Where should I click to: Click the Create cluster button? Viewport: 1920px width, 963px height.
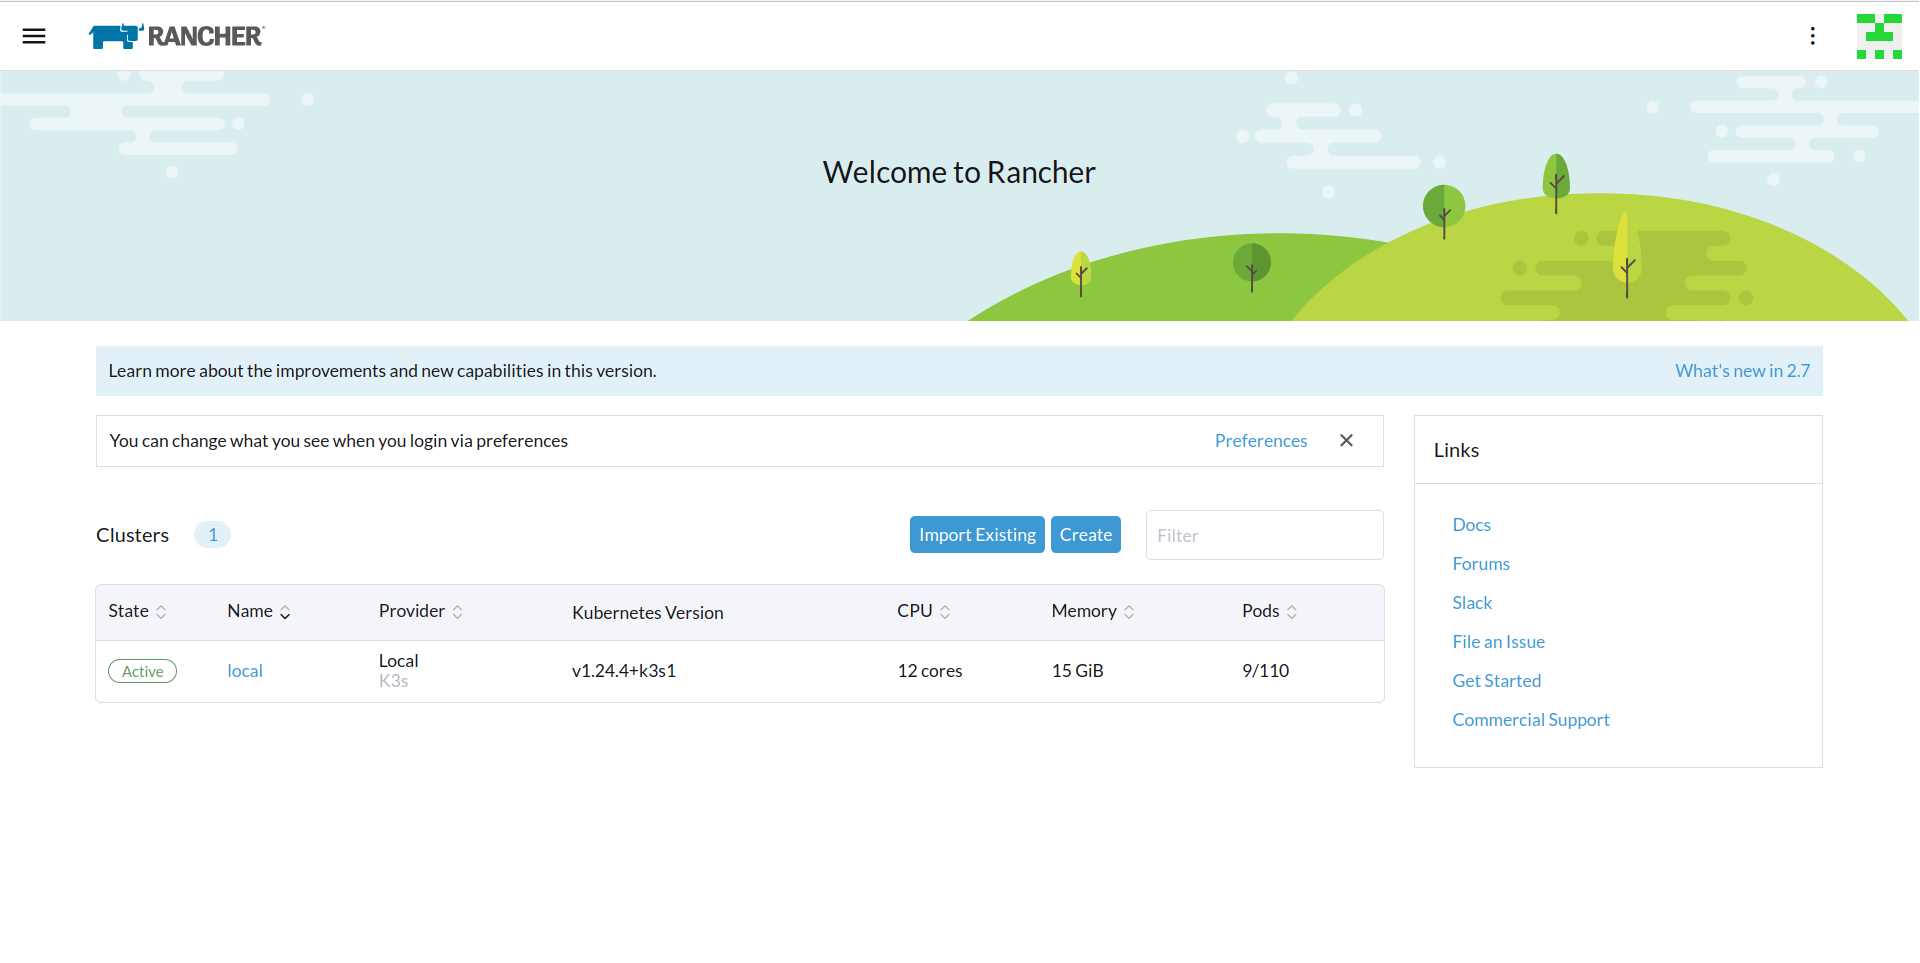[x=1085, y=534]
